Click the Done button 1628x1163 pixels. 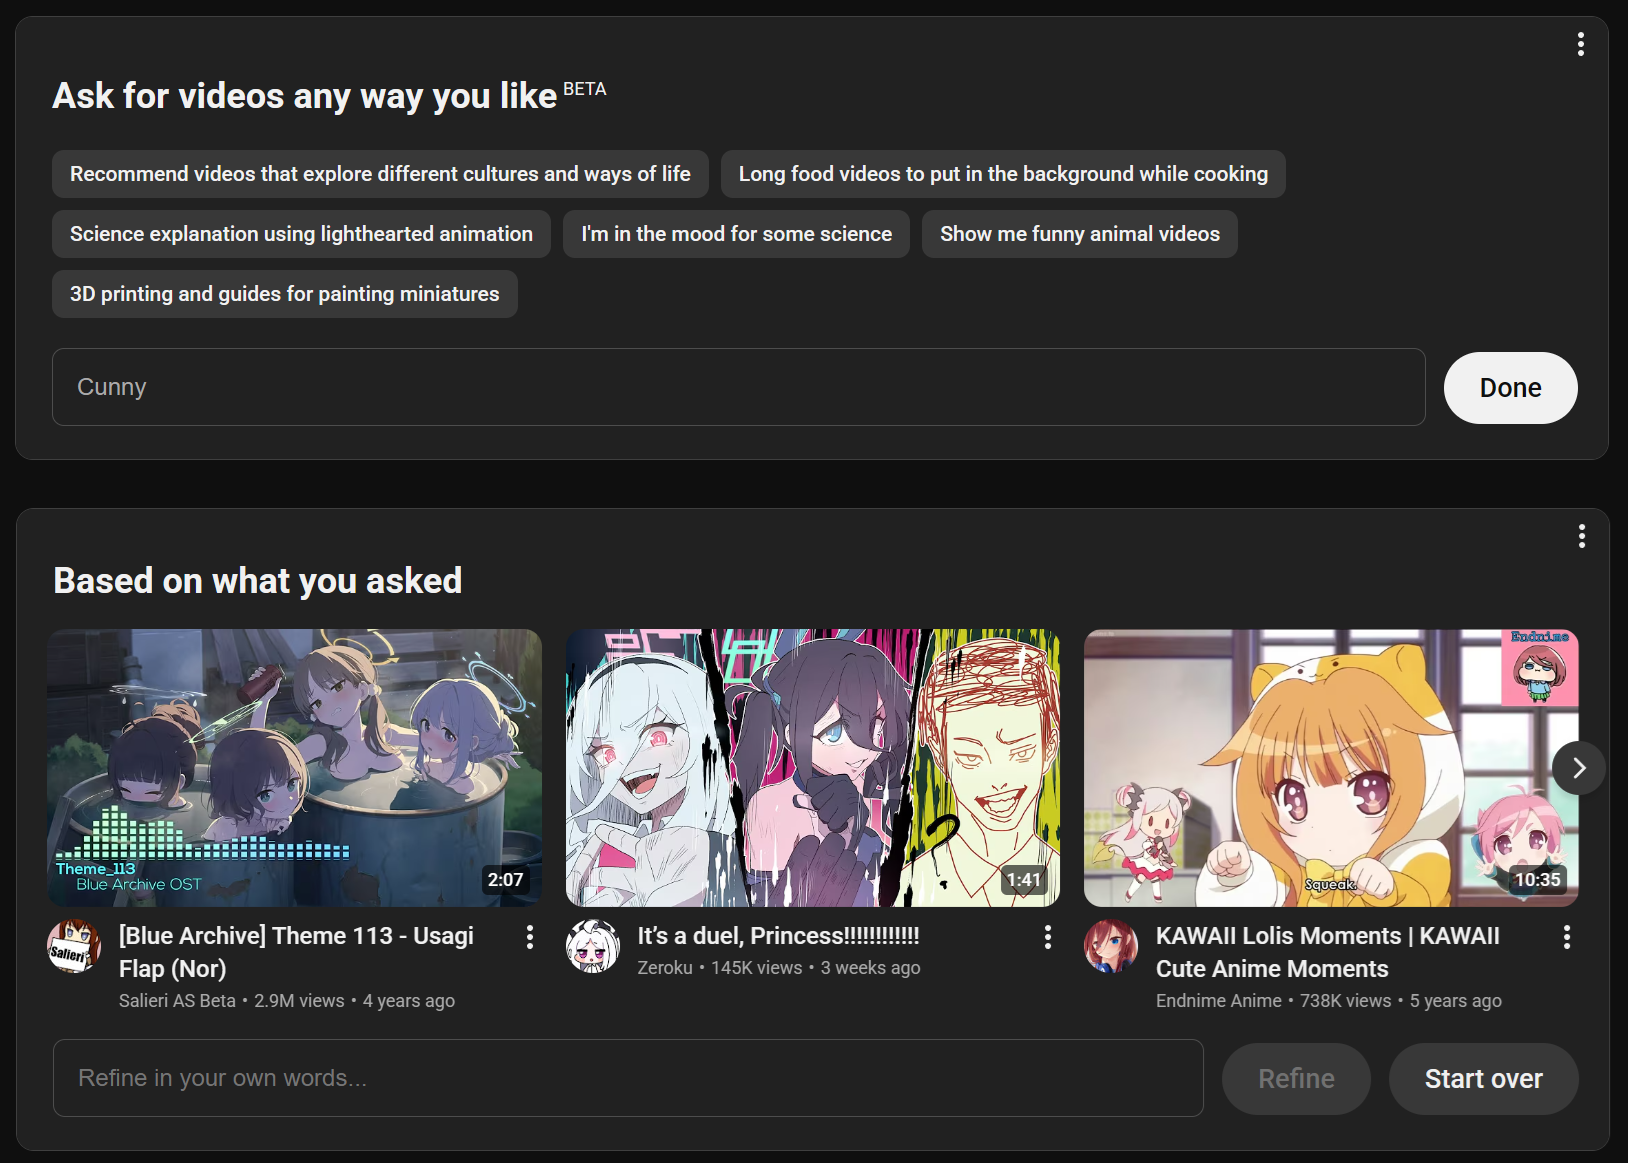pyautogui.click(x=1510, y=388)
